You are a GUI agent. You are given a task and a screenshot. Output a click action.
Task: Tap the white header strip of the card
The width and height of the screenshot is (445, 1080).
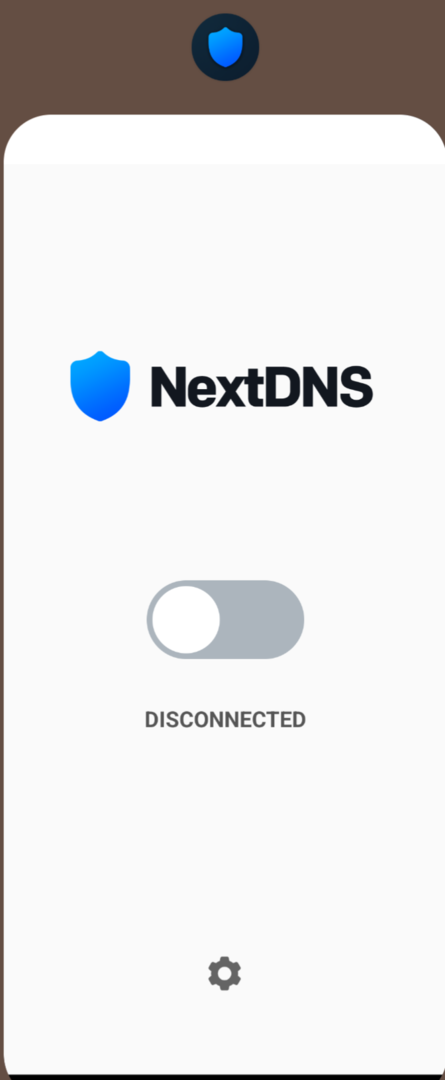pos(225,140)
